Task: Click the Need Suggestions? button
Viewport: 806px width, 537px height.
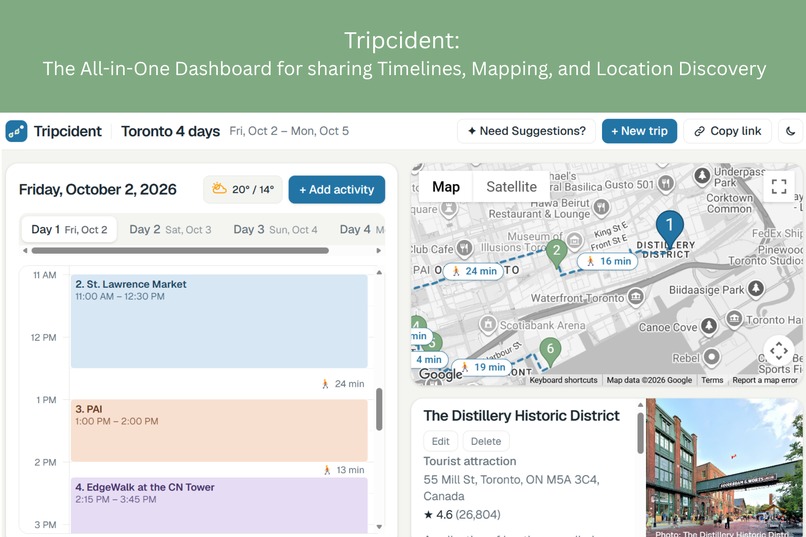Action: click(526, 131)
